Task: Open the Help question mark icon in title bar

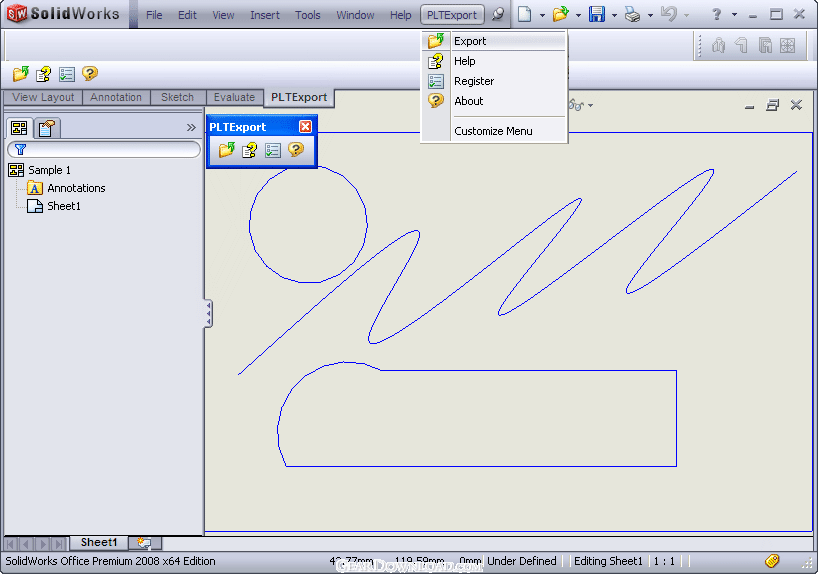Action: click(x=717, y=14)
